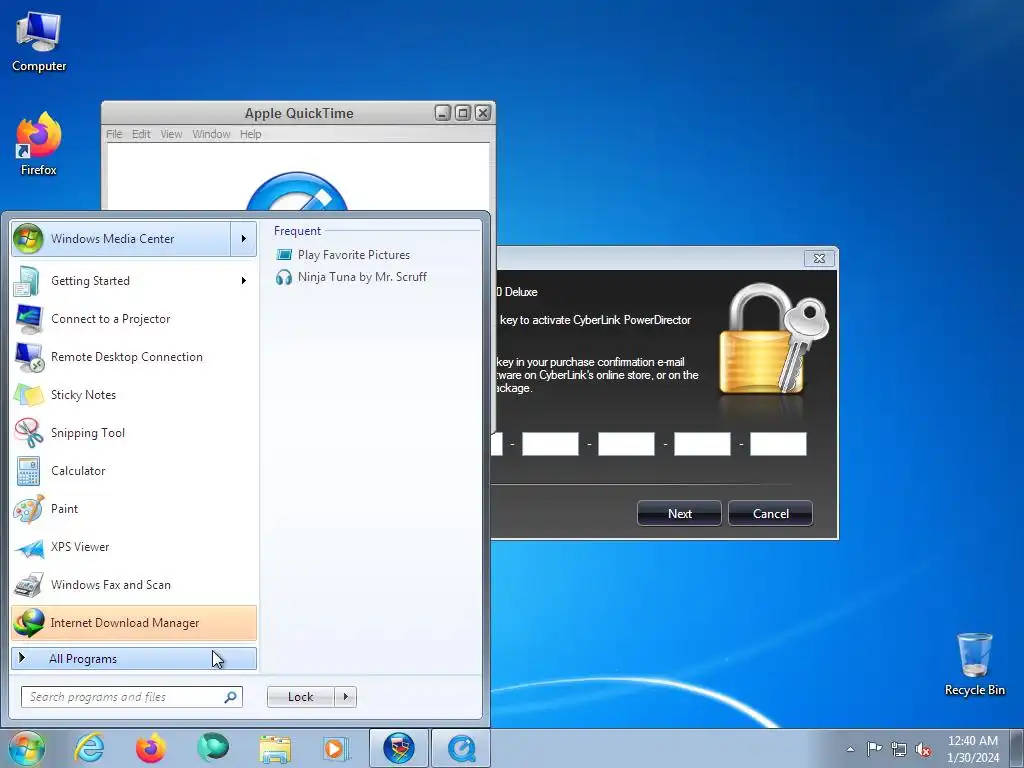The height and width of the screenshot is (768, 1024).
Task: Expand the Getting Started submenu arrow
Action: [244, 281]
